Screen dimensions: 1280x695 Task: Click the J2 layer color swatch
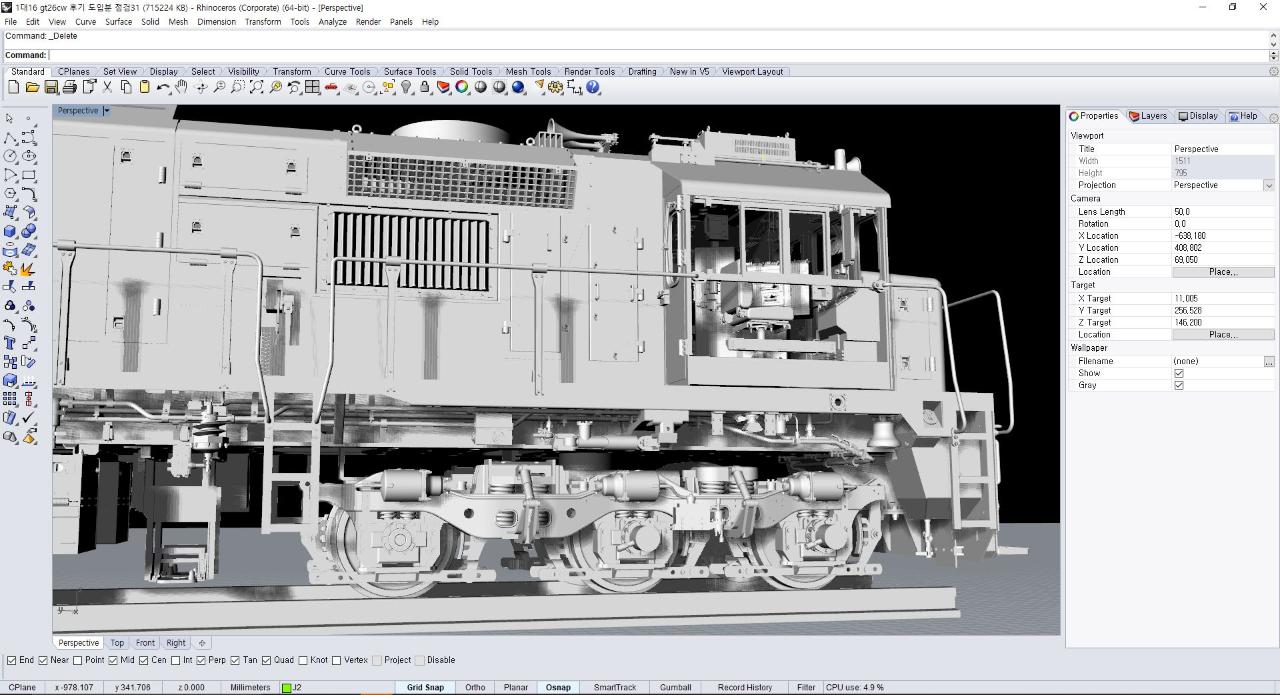coord(286,687)
